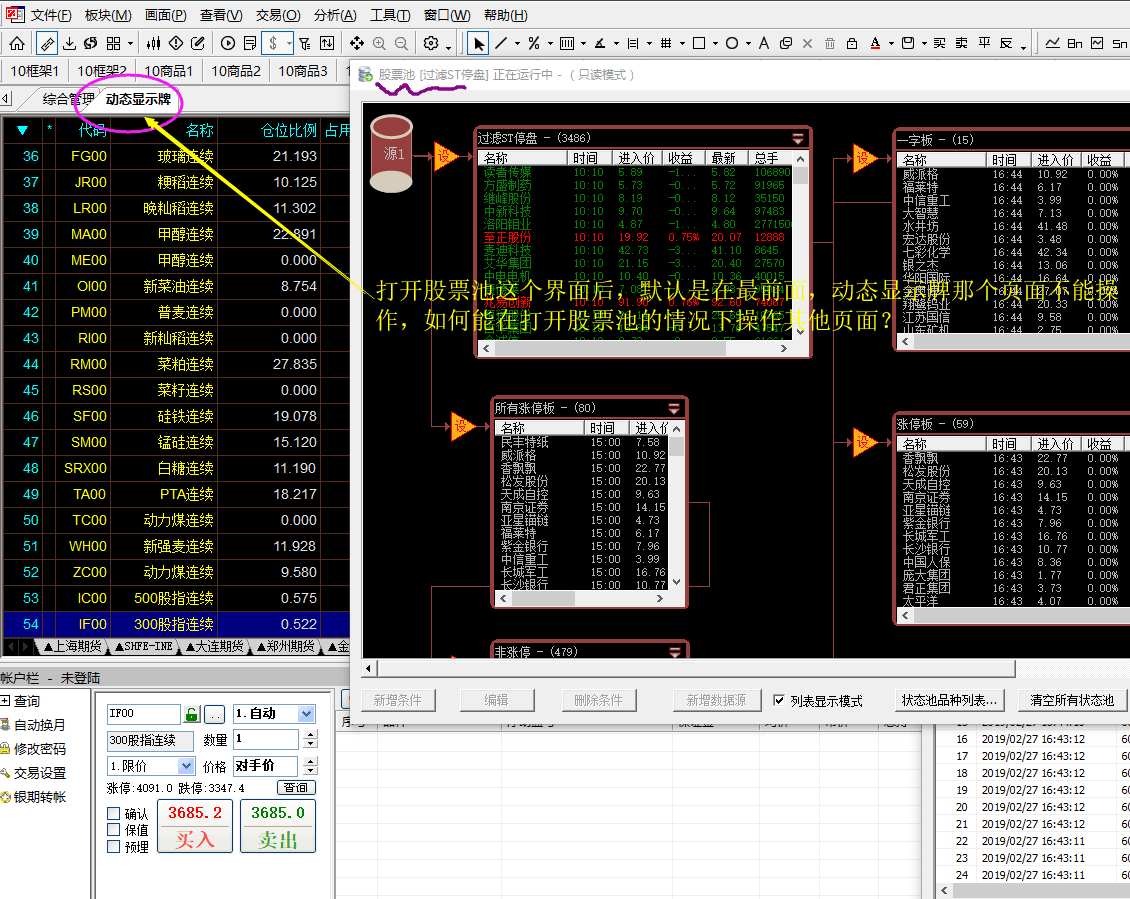The height and width of the screenshot is (899, 1130).
Task: Select the percent retracement drawing tool
Action: click(534, 43)
